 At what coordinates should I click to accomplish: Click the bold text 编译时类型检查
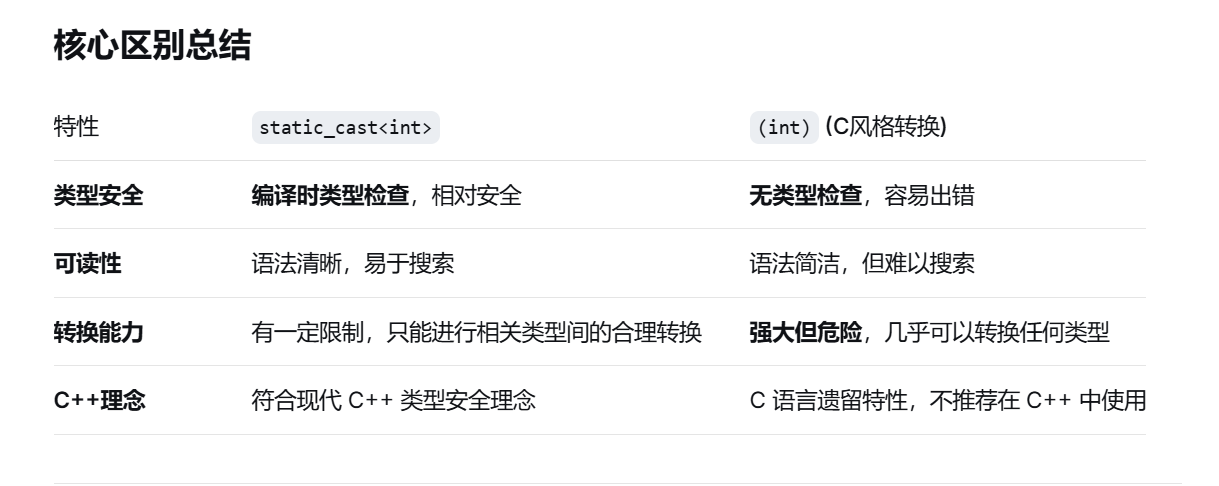point(331,196)
